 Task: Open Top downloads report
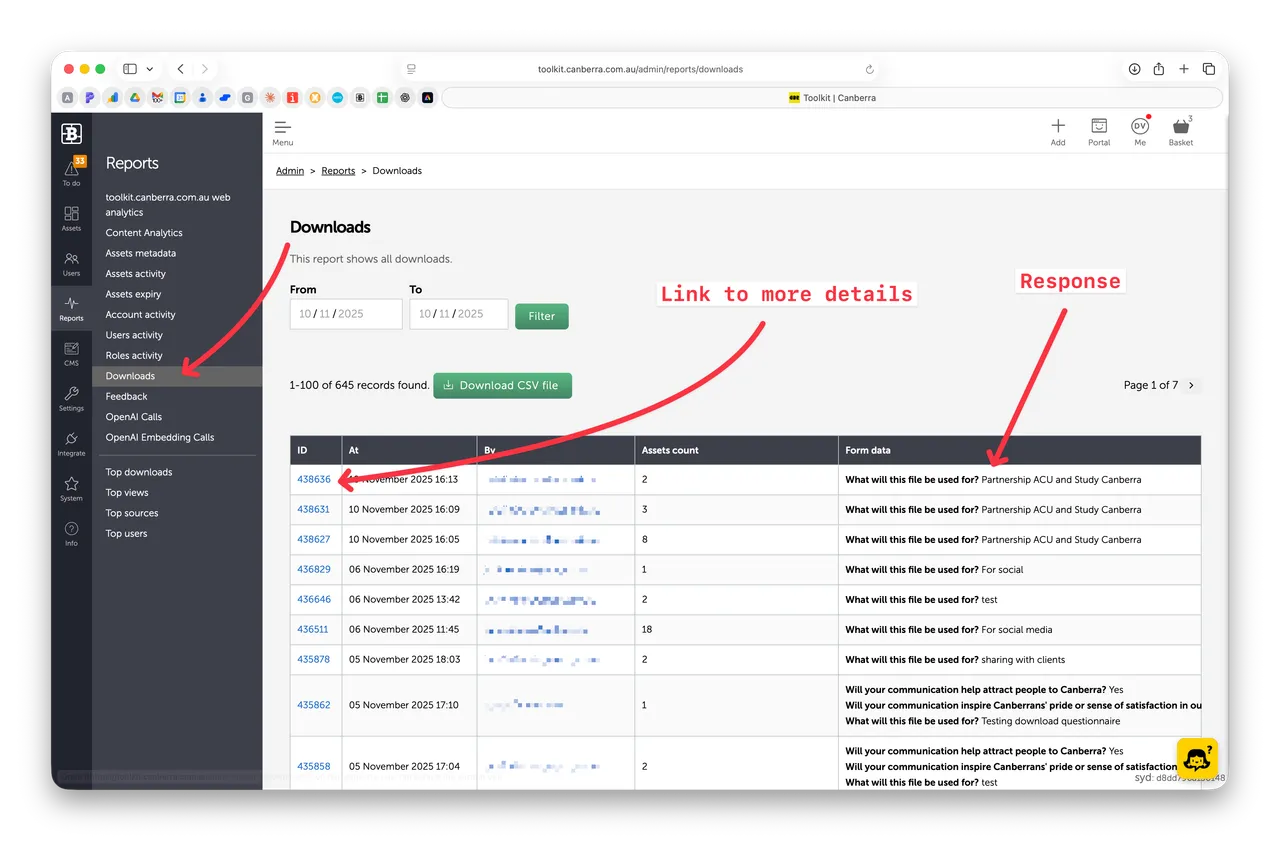tap(139, 472)
